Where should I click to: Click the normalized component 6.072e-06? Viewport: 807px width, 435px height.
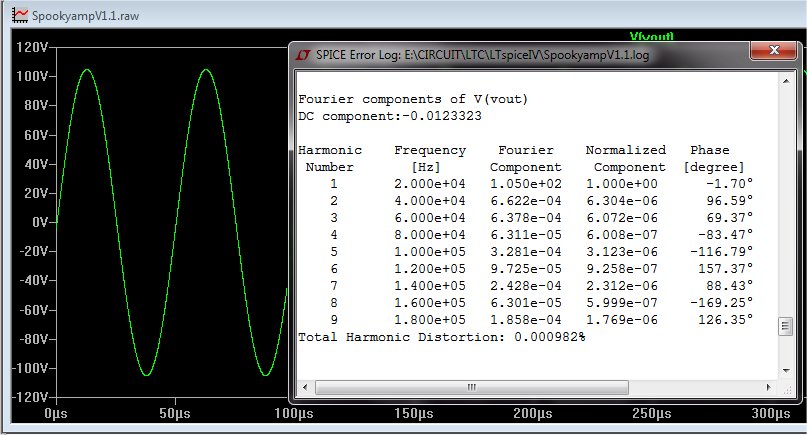[x=622, y=218]
